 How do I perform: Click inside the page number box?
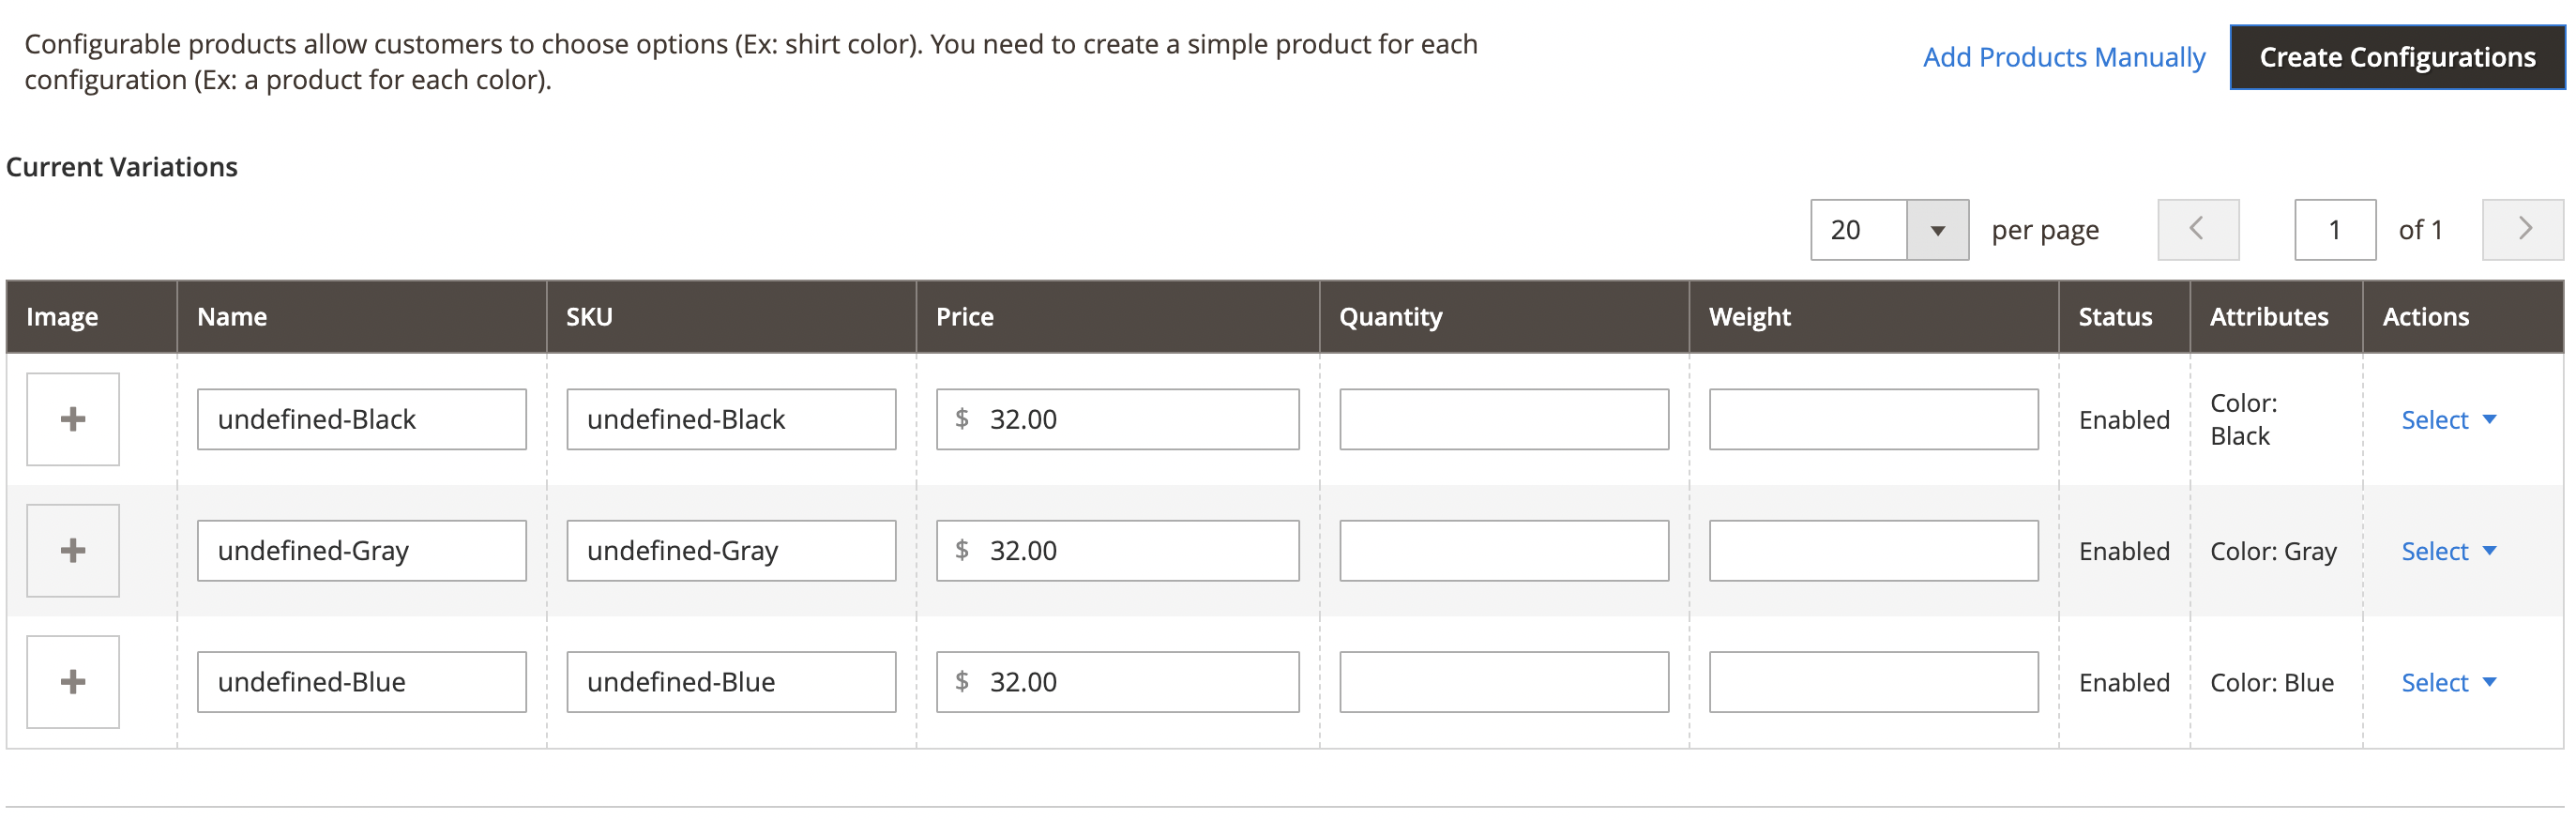[2334, 229]
